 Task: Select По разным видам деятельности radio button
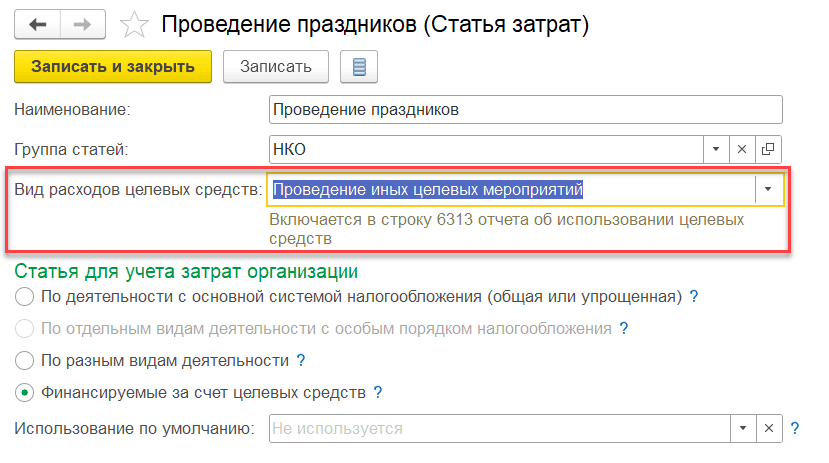click(x=24, y=360)
